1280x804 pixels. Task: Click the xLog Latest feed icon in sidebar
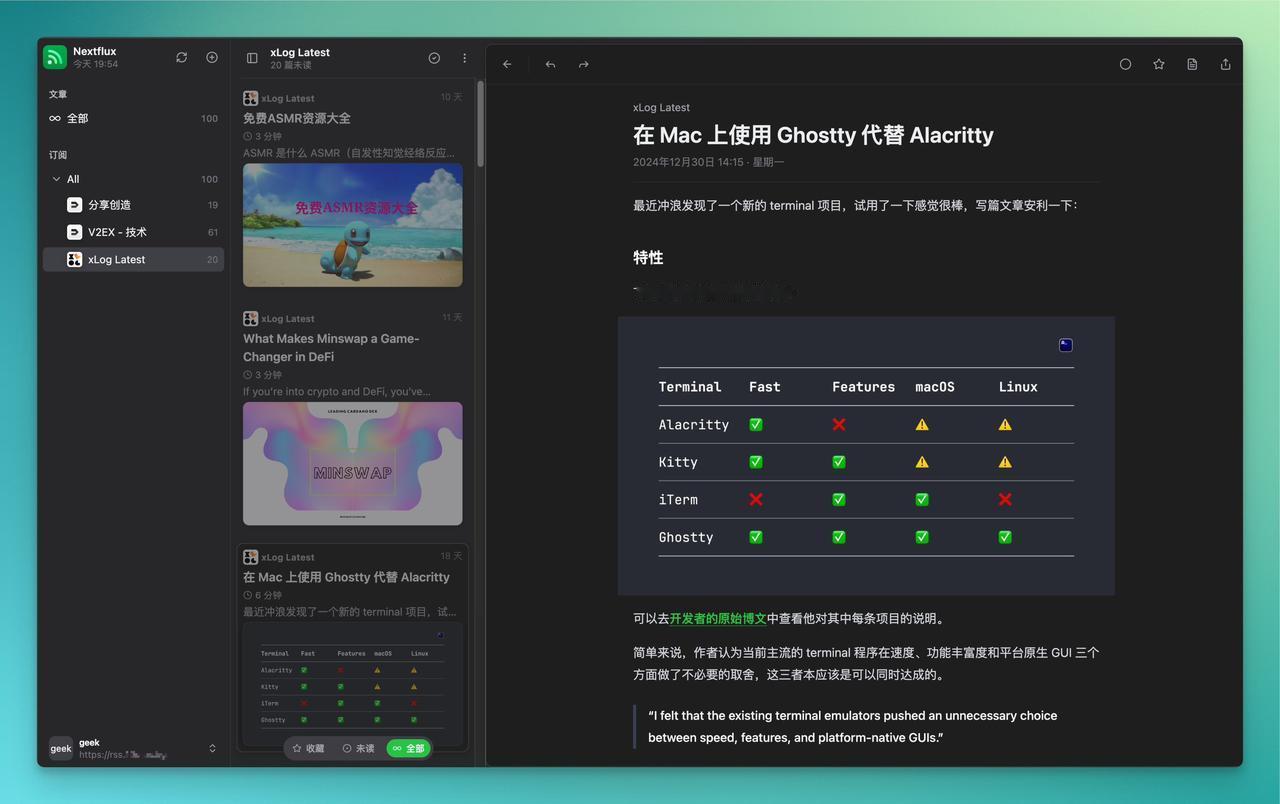click(x=74, y=259)
